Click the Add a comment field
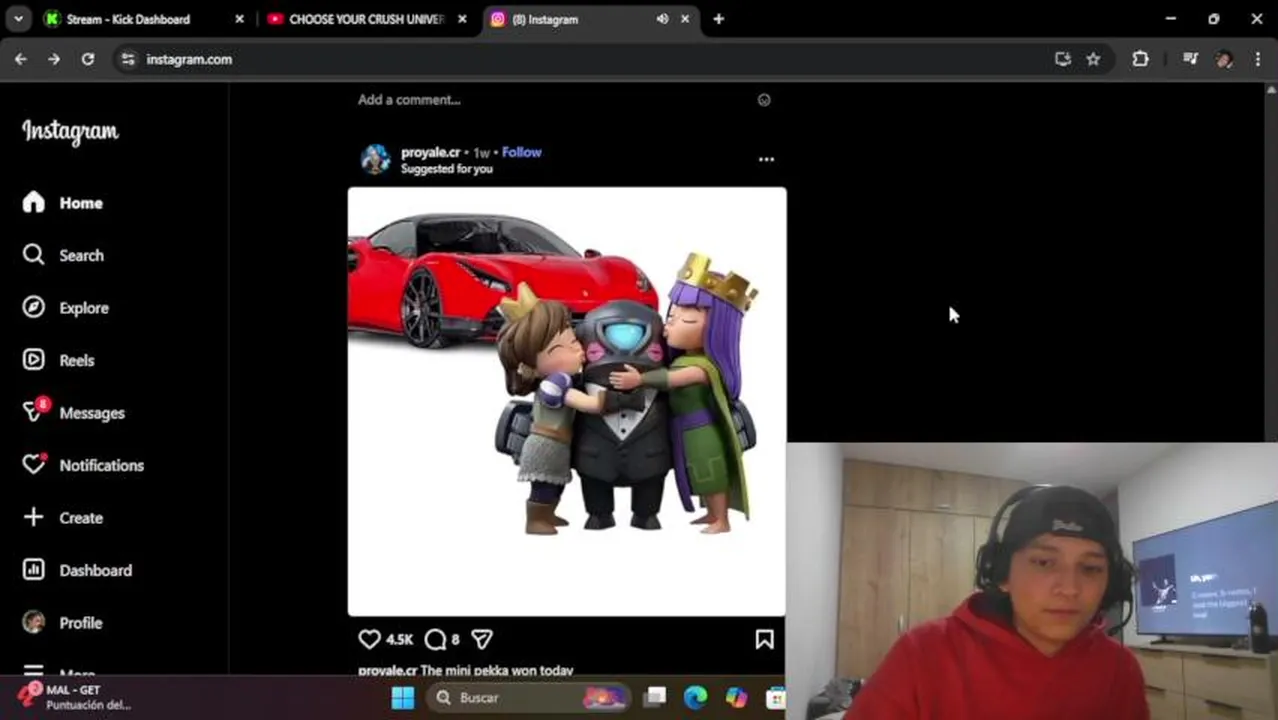Image resolution: width=1278 pixels, height=720 pixels. coord(409,100)
